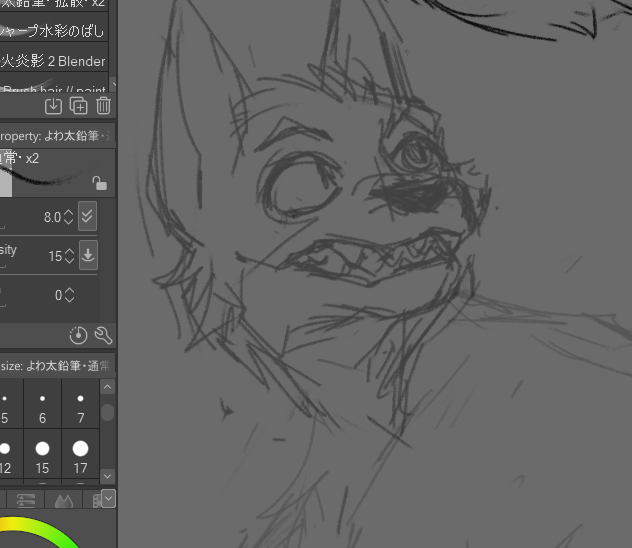This screenshot has height=548, width=632.
Task: Open sub tool detail wrench icon
Action: pyautogui.click(x=103, y=336)
